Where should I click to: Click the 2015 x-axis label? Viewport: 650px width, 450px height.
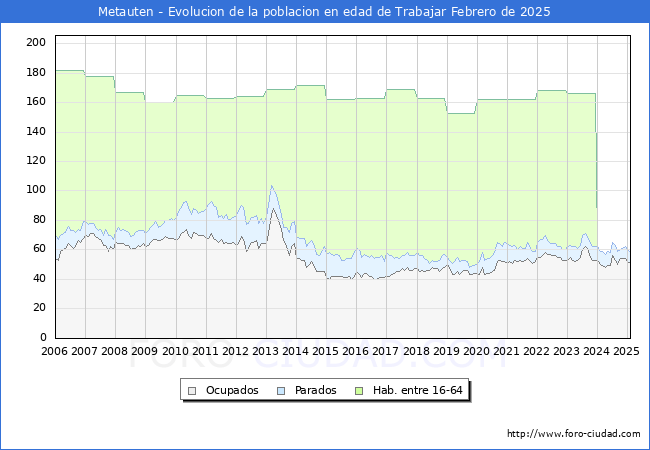tap(325, 351)
